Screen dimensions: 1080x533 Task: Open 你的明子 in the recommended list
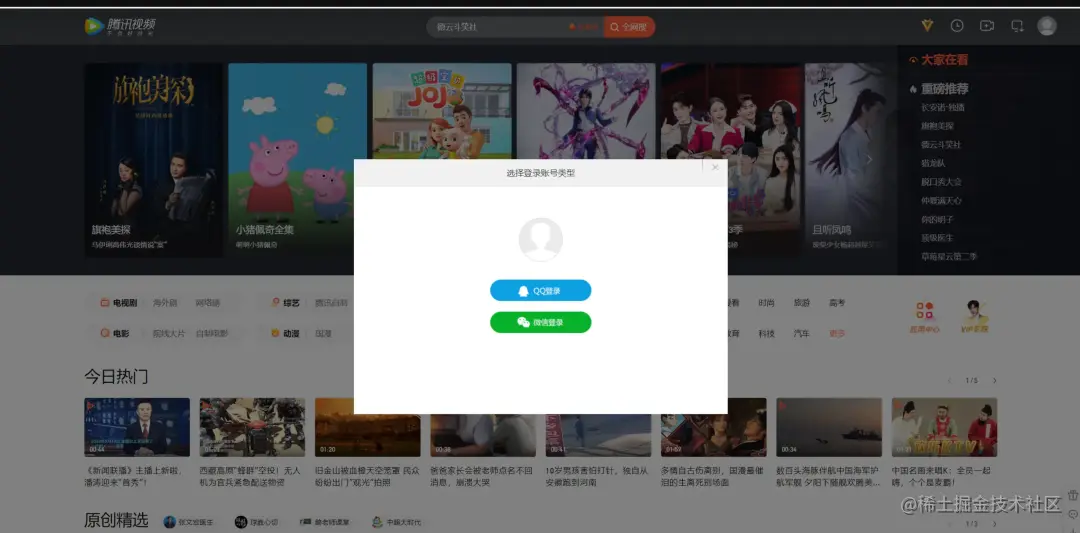point(937,219)
